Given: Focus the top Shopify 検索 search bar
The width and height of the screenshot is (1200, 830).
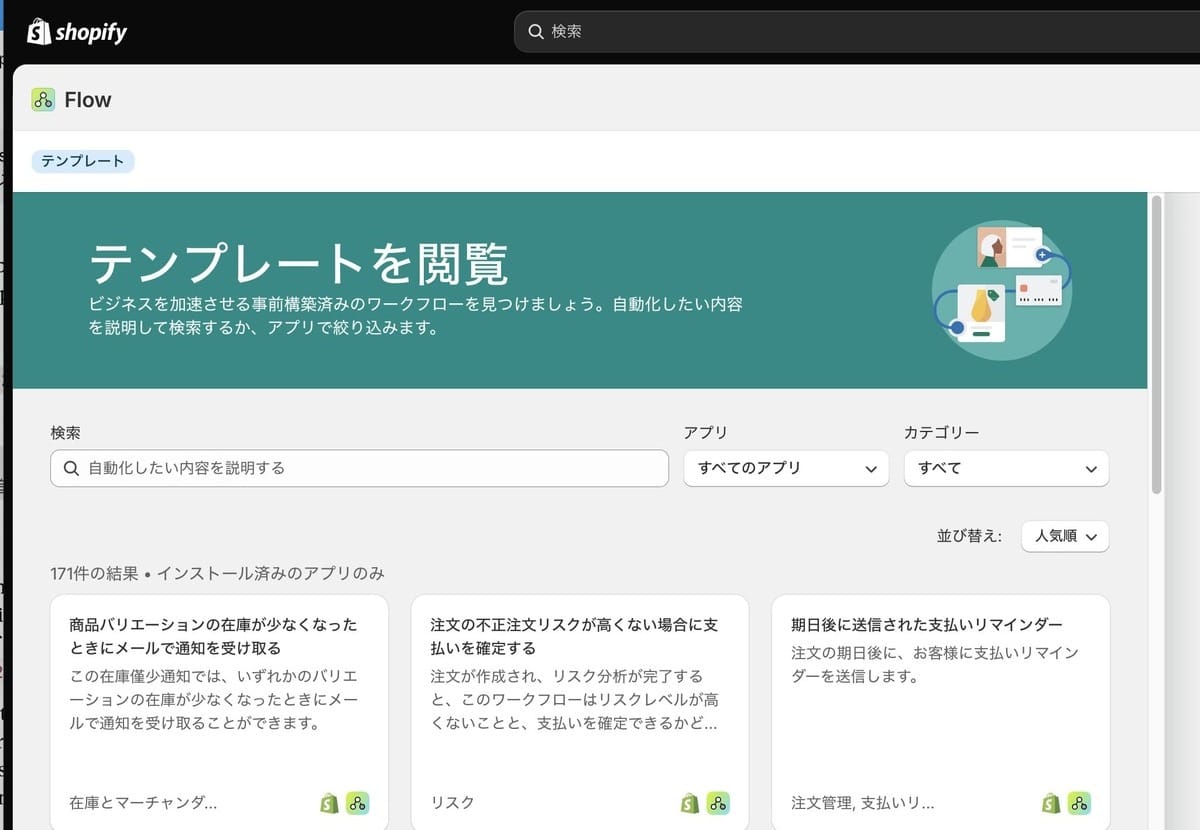Looking at the screenshot, I should click(x=857, y=32).
